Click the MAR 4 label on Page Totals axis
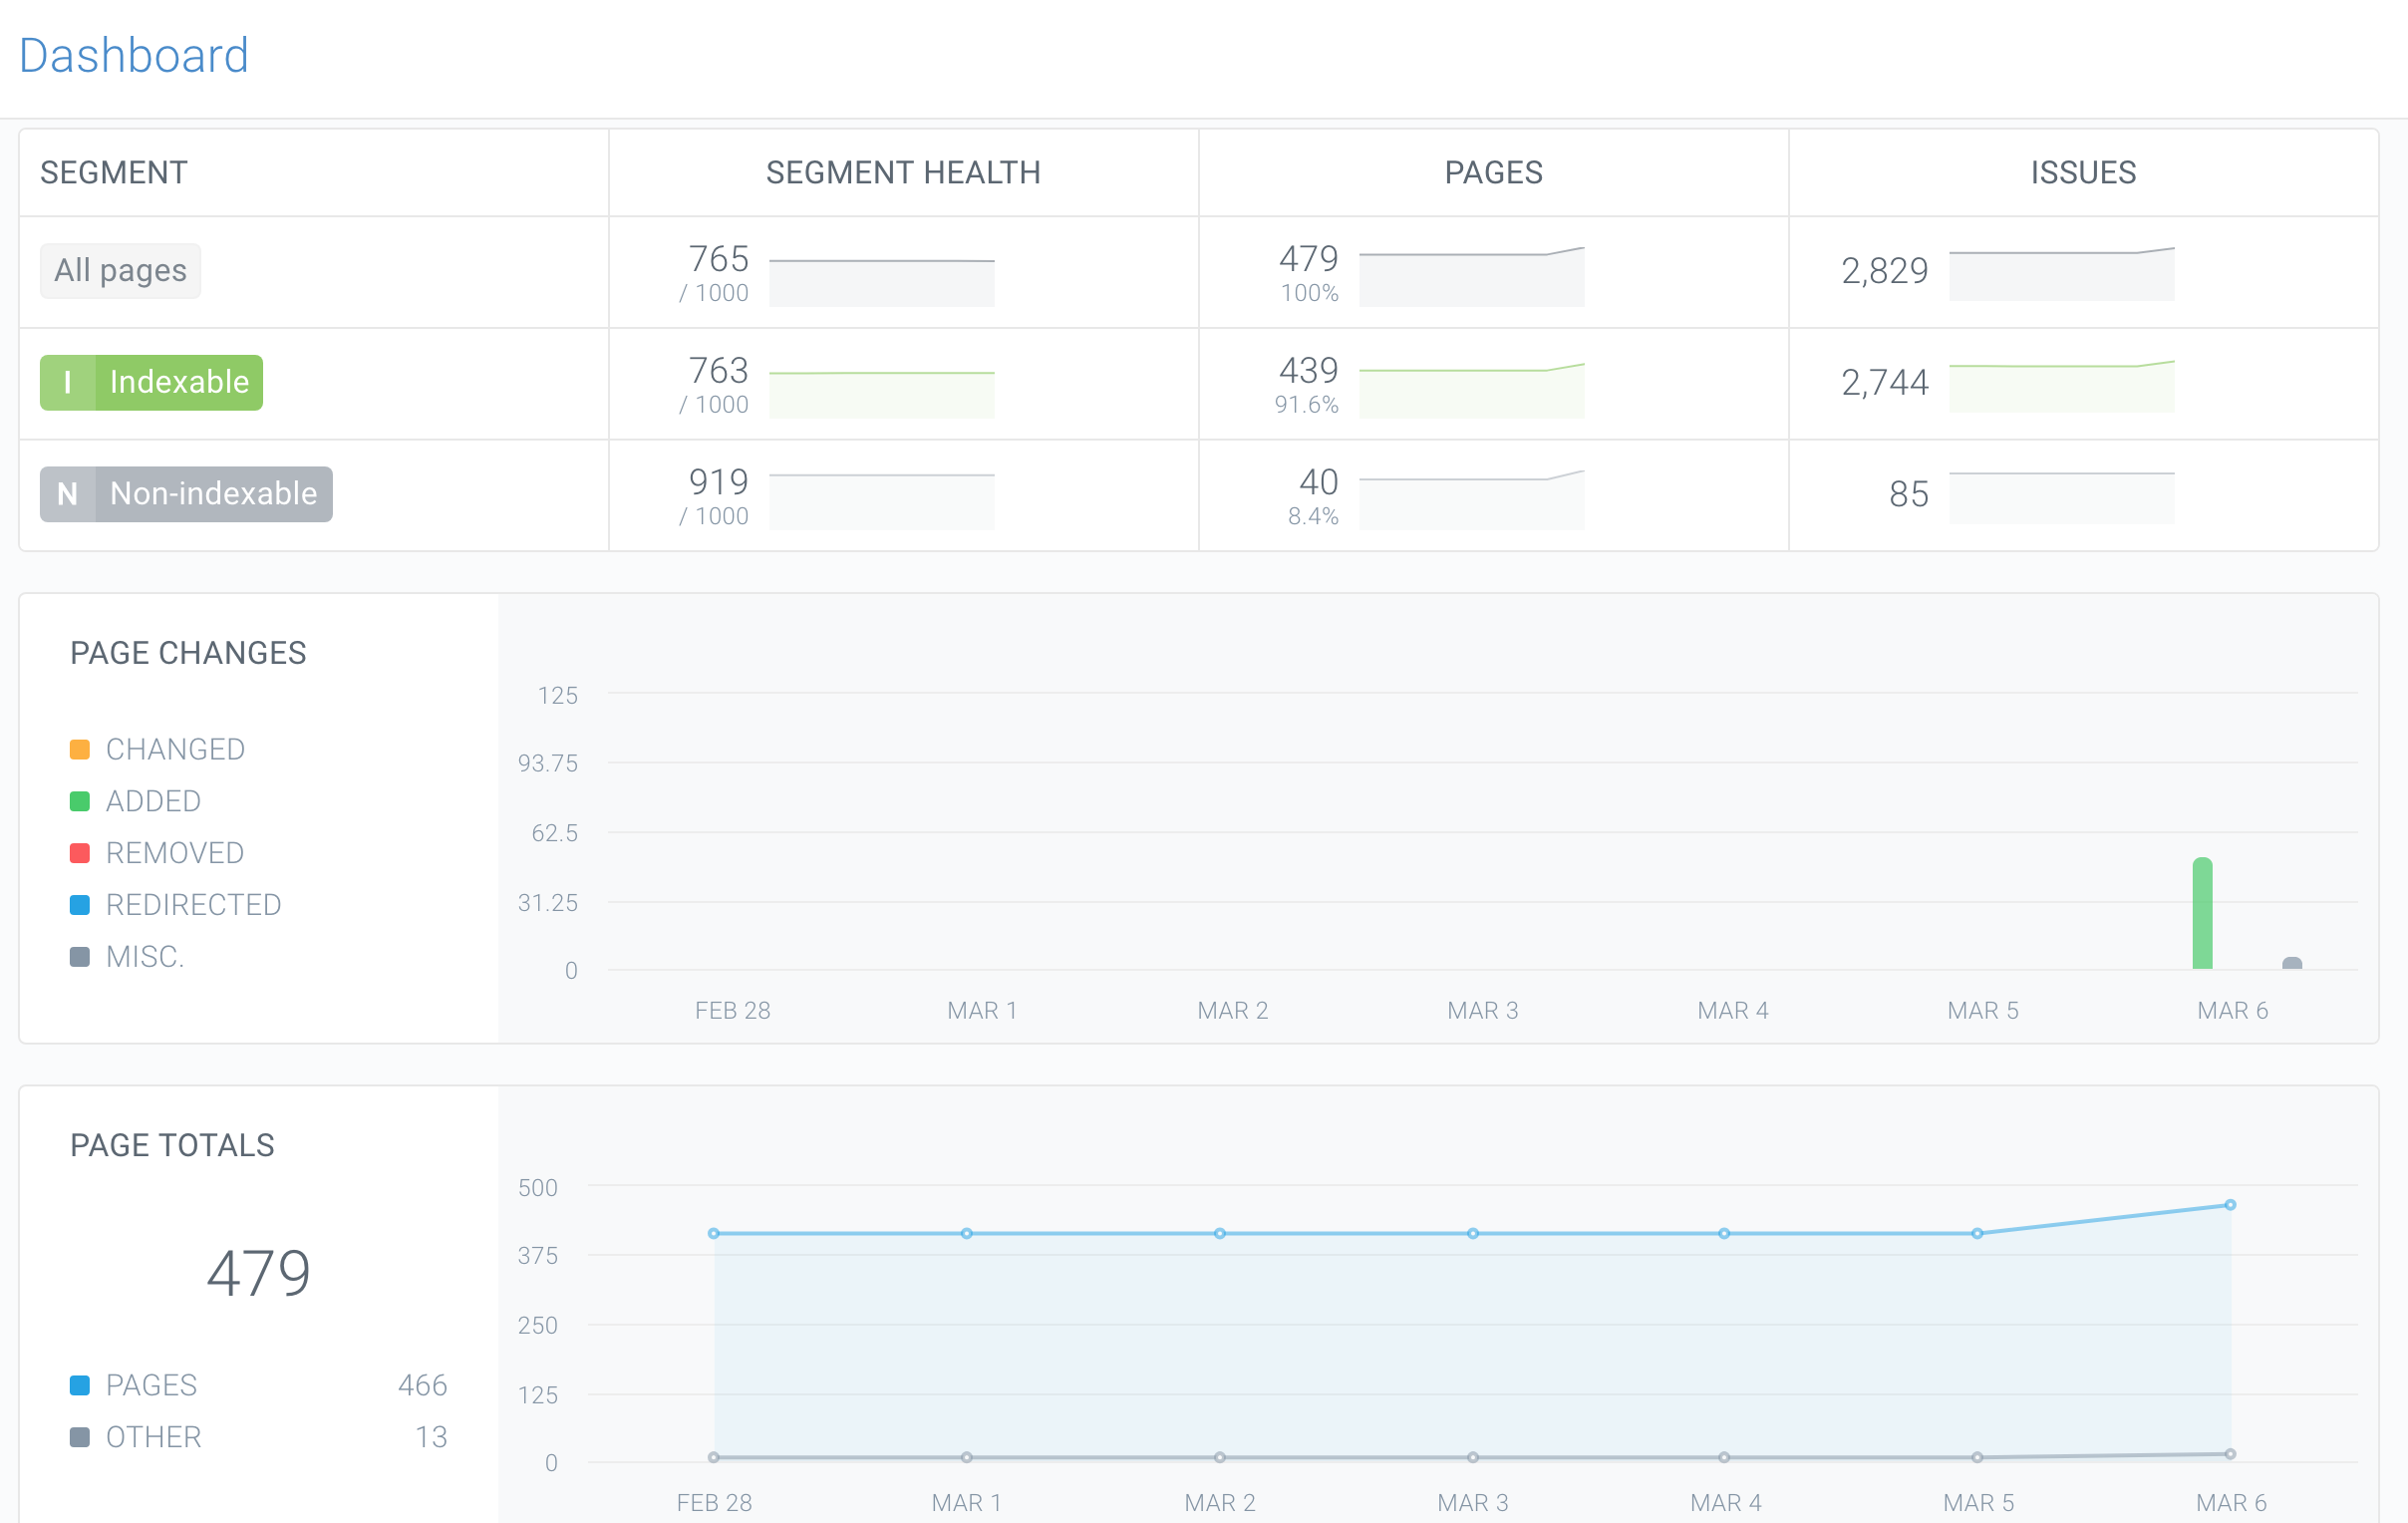Viewport: 2408px width, 1523px height. coord(1725,1503)
